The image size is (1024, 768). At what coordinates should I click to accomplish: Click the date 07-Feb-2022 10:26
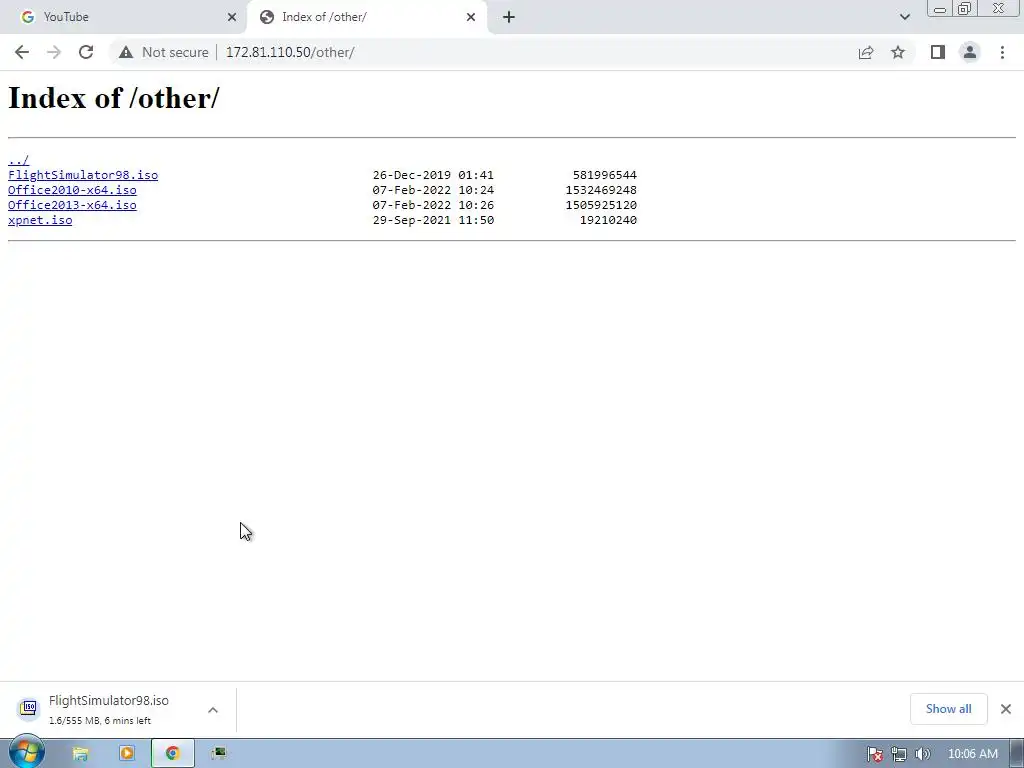pos(433,205)
